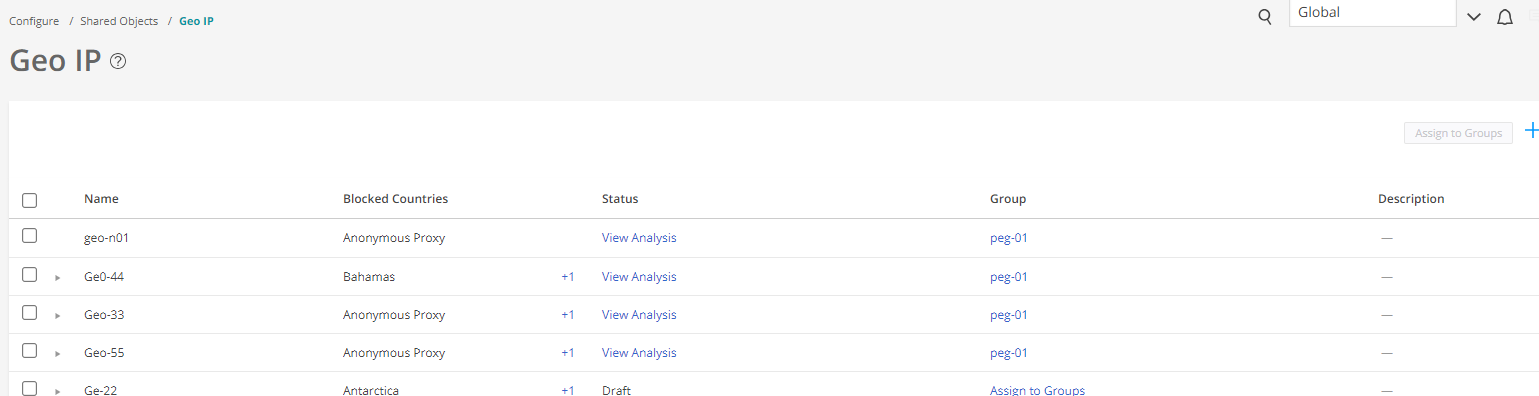Click the Group column header
Screen dimensions: 1539x396
tap(1008, 199)
